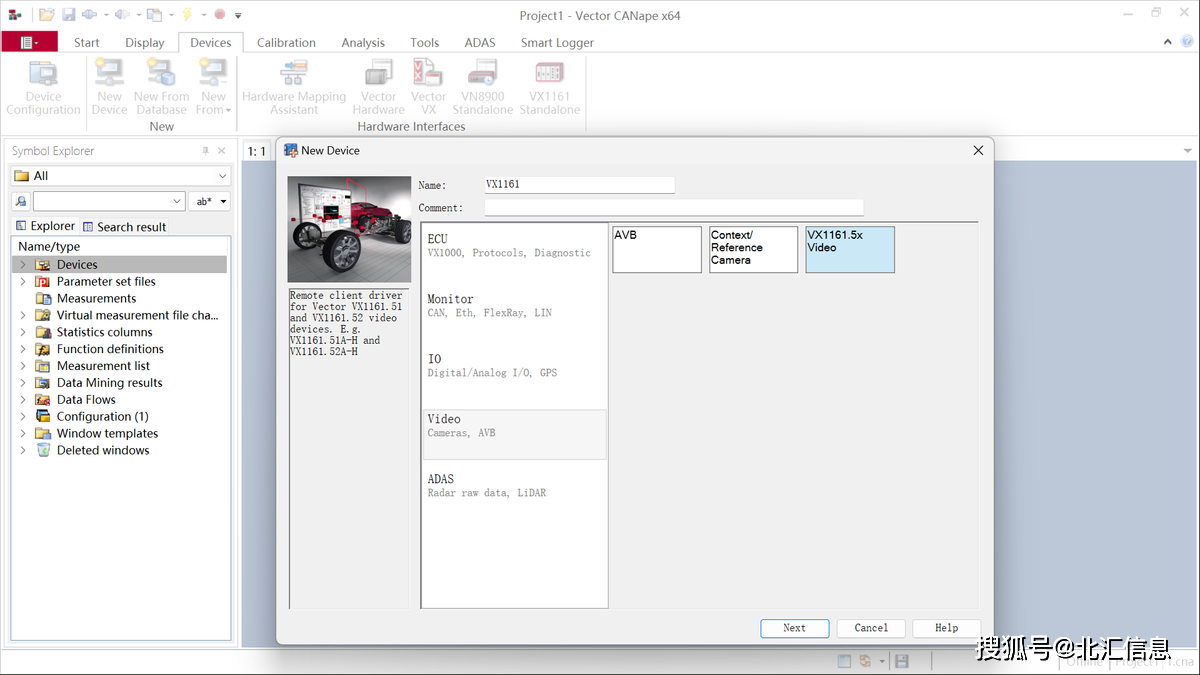Switch to the Search result tab

124,227
